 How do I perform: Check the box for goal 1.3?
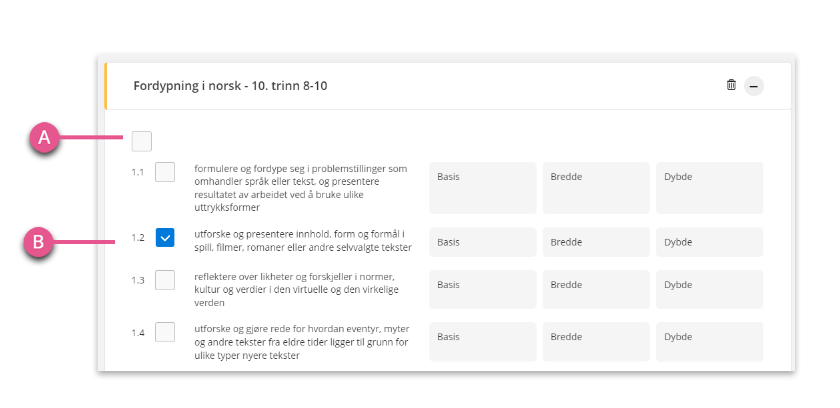[x=165, y=280]
